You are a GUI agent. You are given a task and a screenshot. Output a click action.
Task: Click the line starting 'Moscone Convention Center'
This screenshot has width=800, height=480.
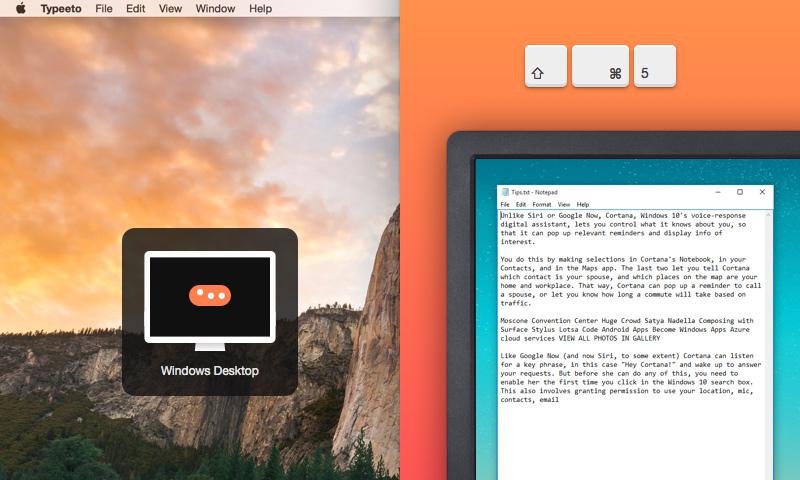coord(627,321)
